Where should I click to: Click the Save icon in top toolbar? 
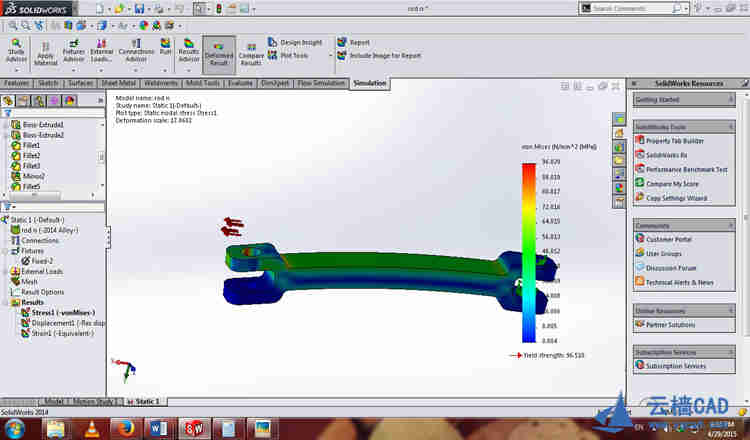tap(139, 8)
